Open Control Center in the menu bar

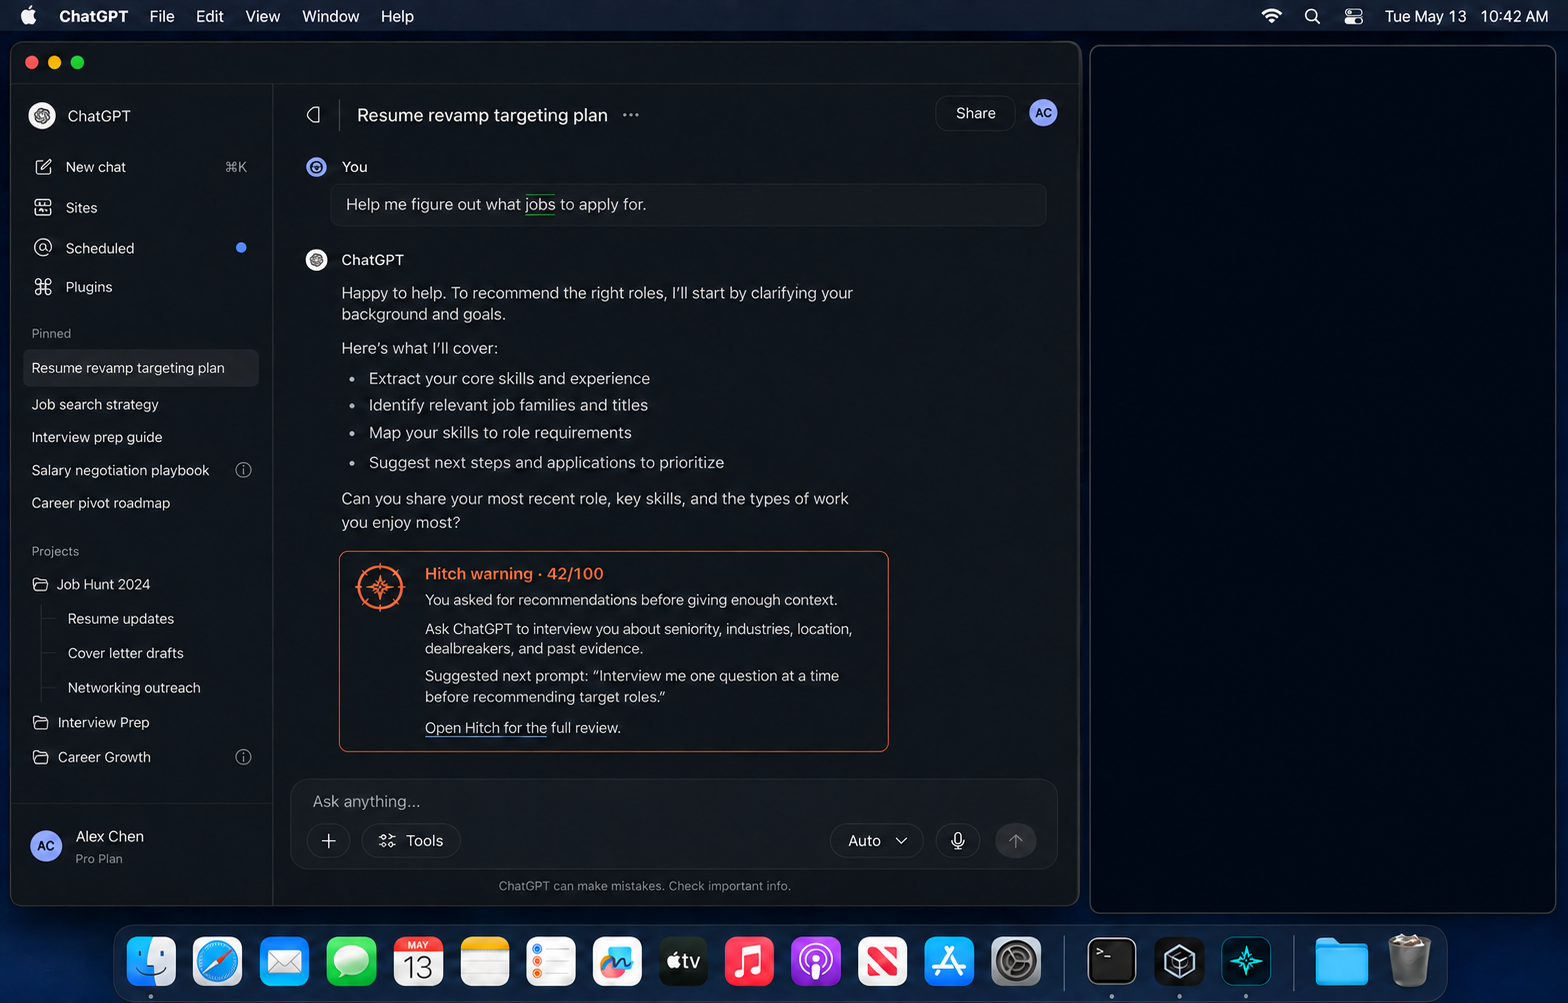pyautogui.click(x=1353, y=16)
